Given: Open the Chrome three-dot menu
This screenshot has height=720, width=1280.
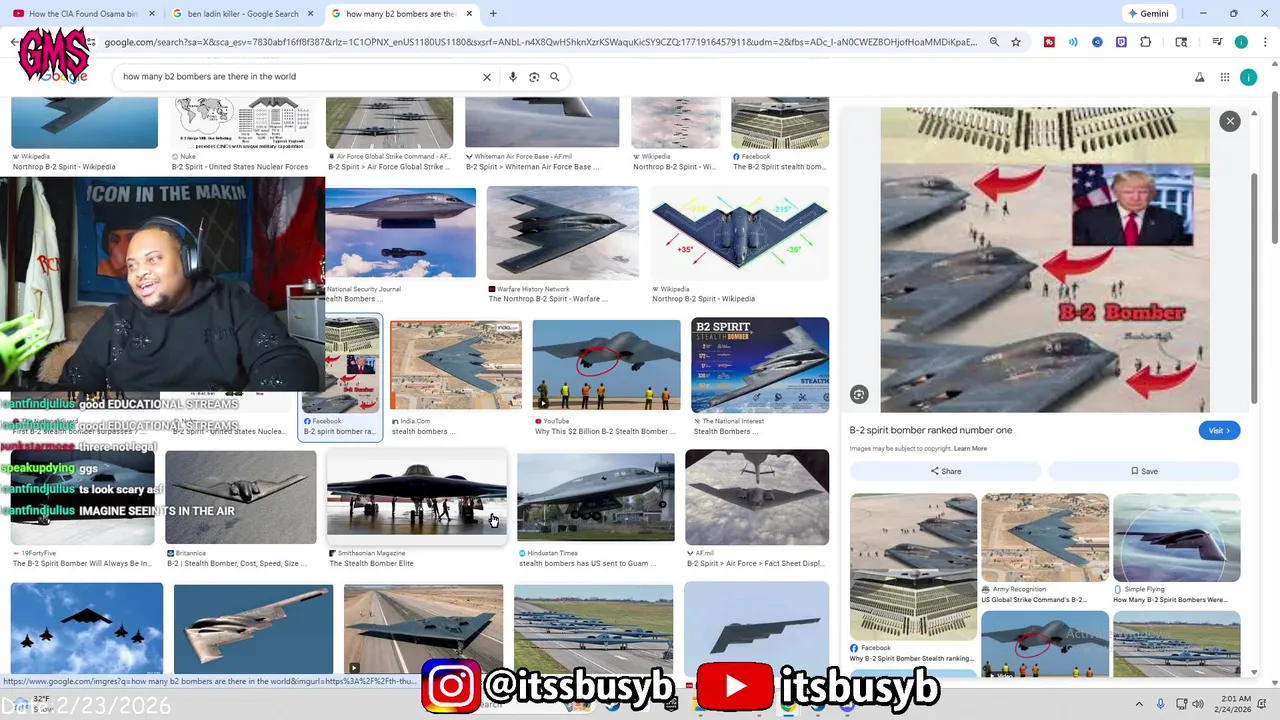Looking at the screenshot, I should tap(1265, 42).
